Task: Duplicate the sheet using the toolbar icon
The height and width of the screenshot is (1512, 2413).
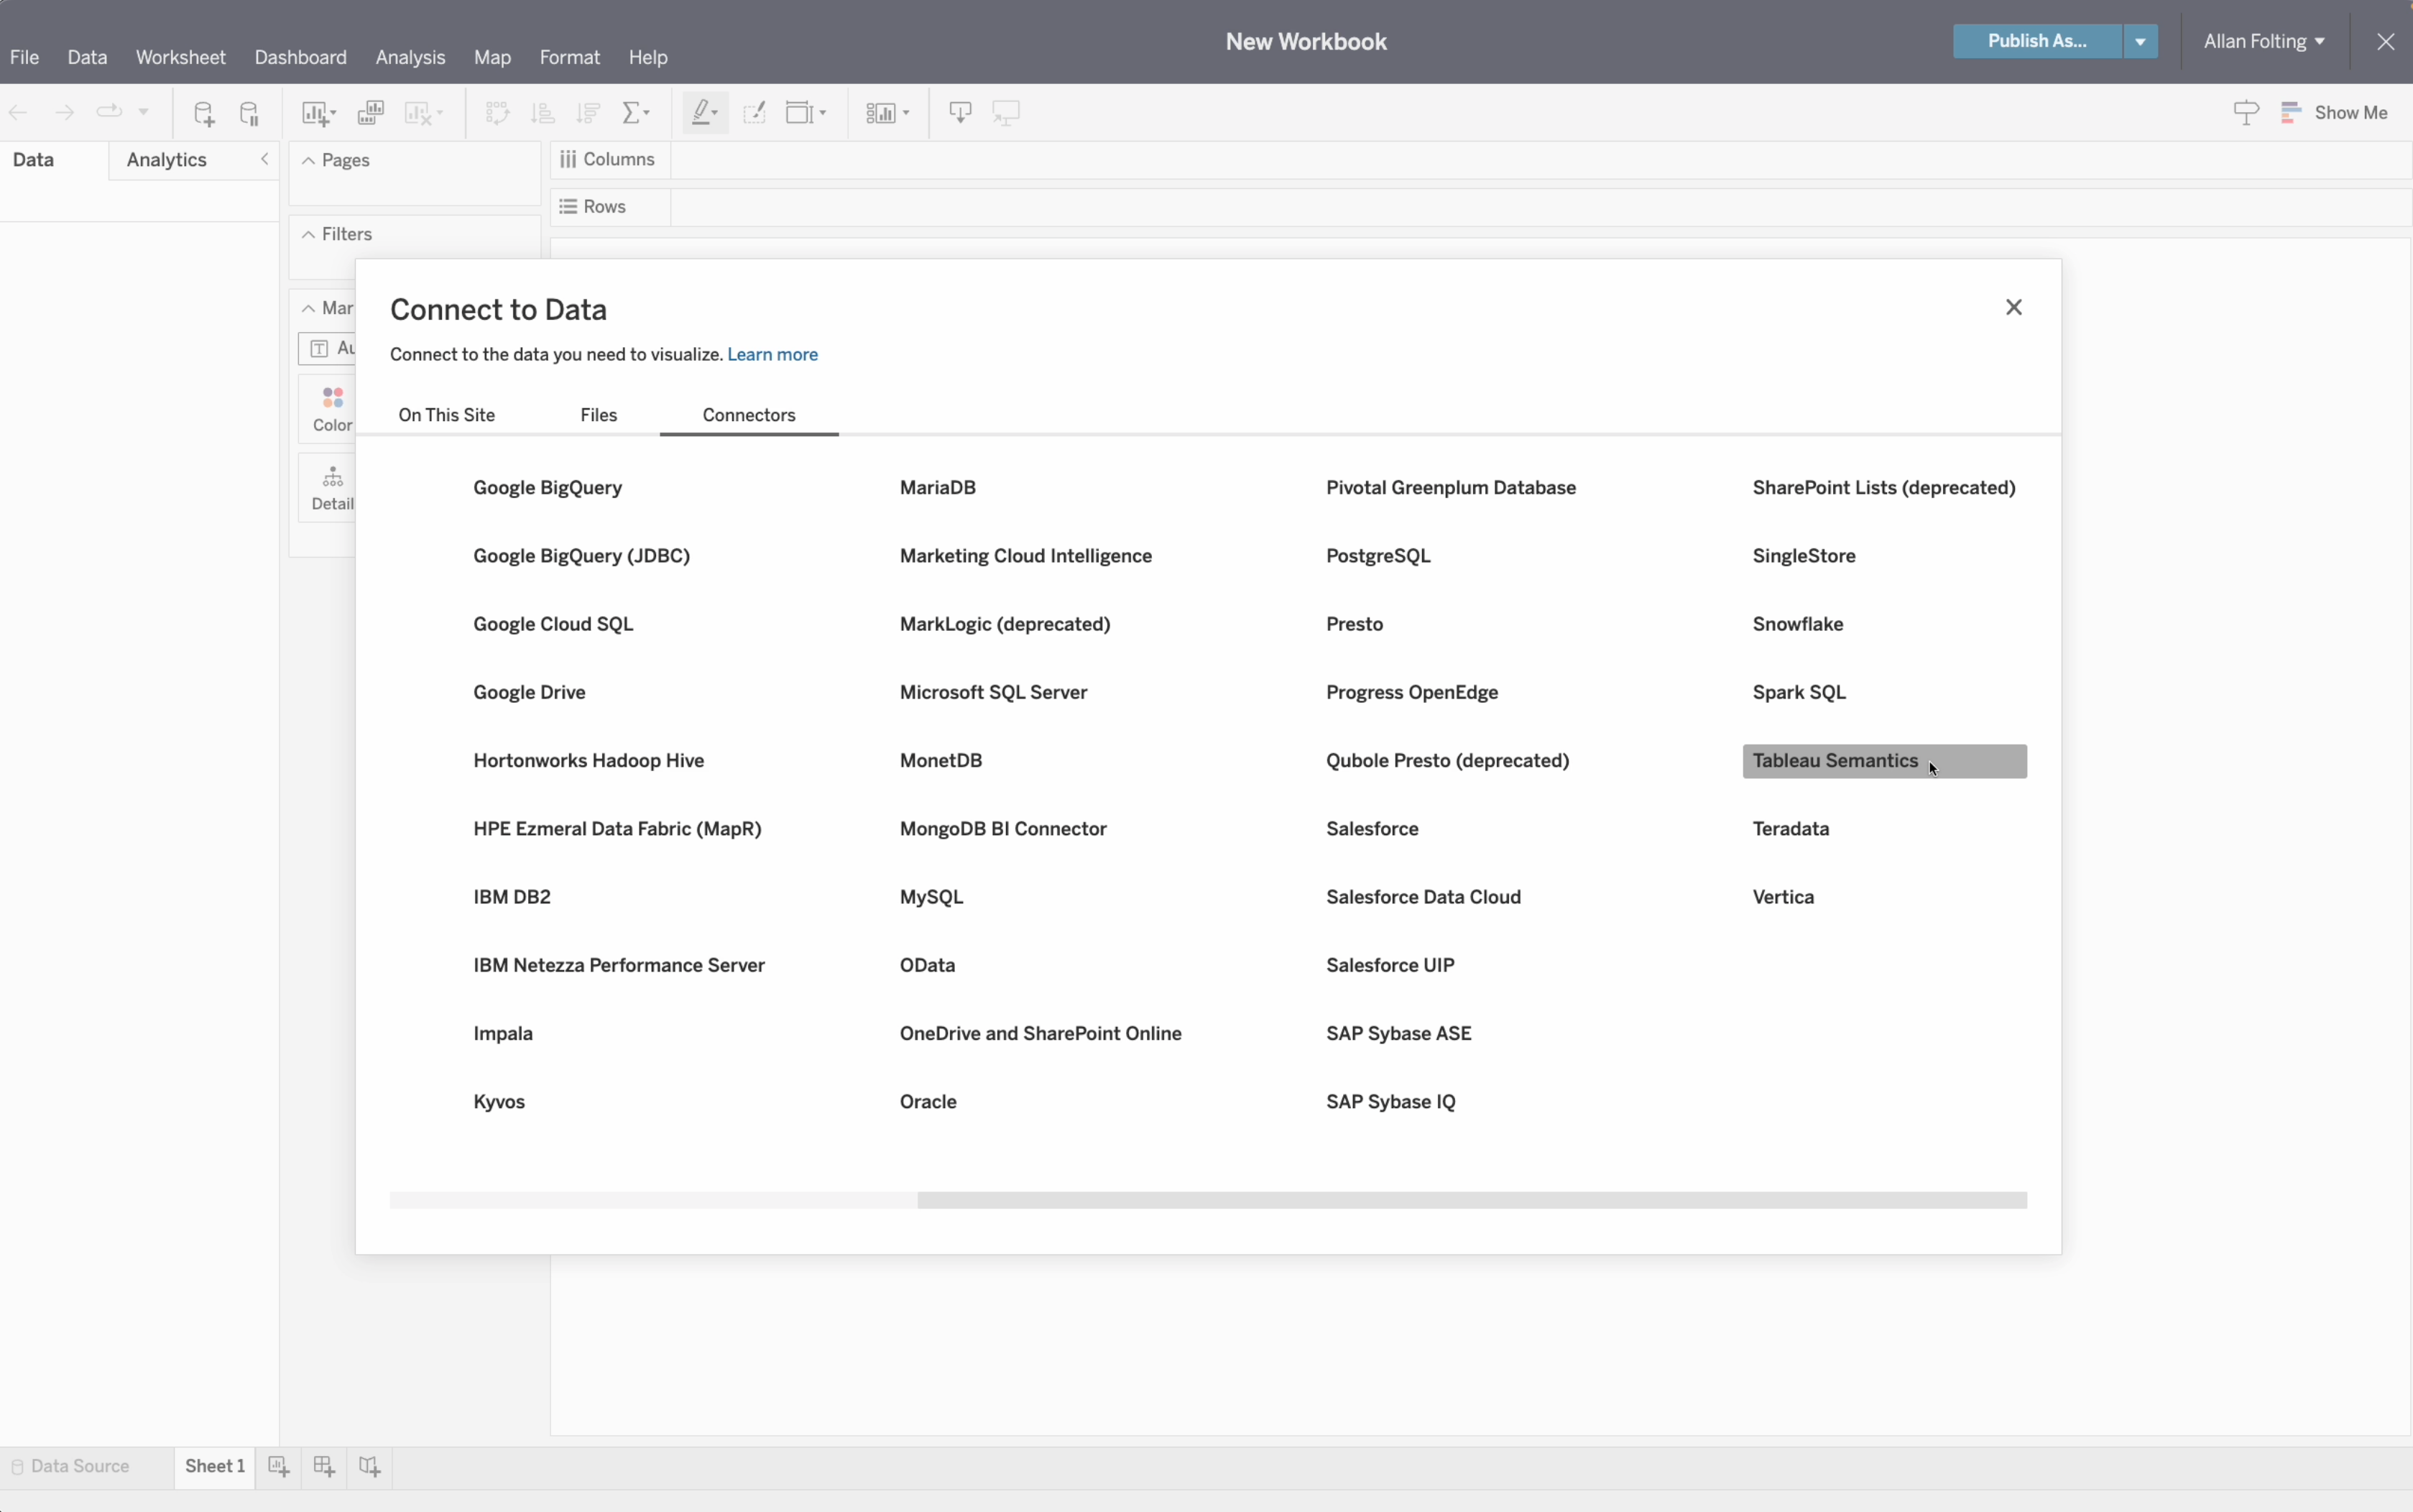Action: pos(371,113)
